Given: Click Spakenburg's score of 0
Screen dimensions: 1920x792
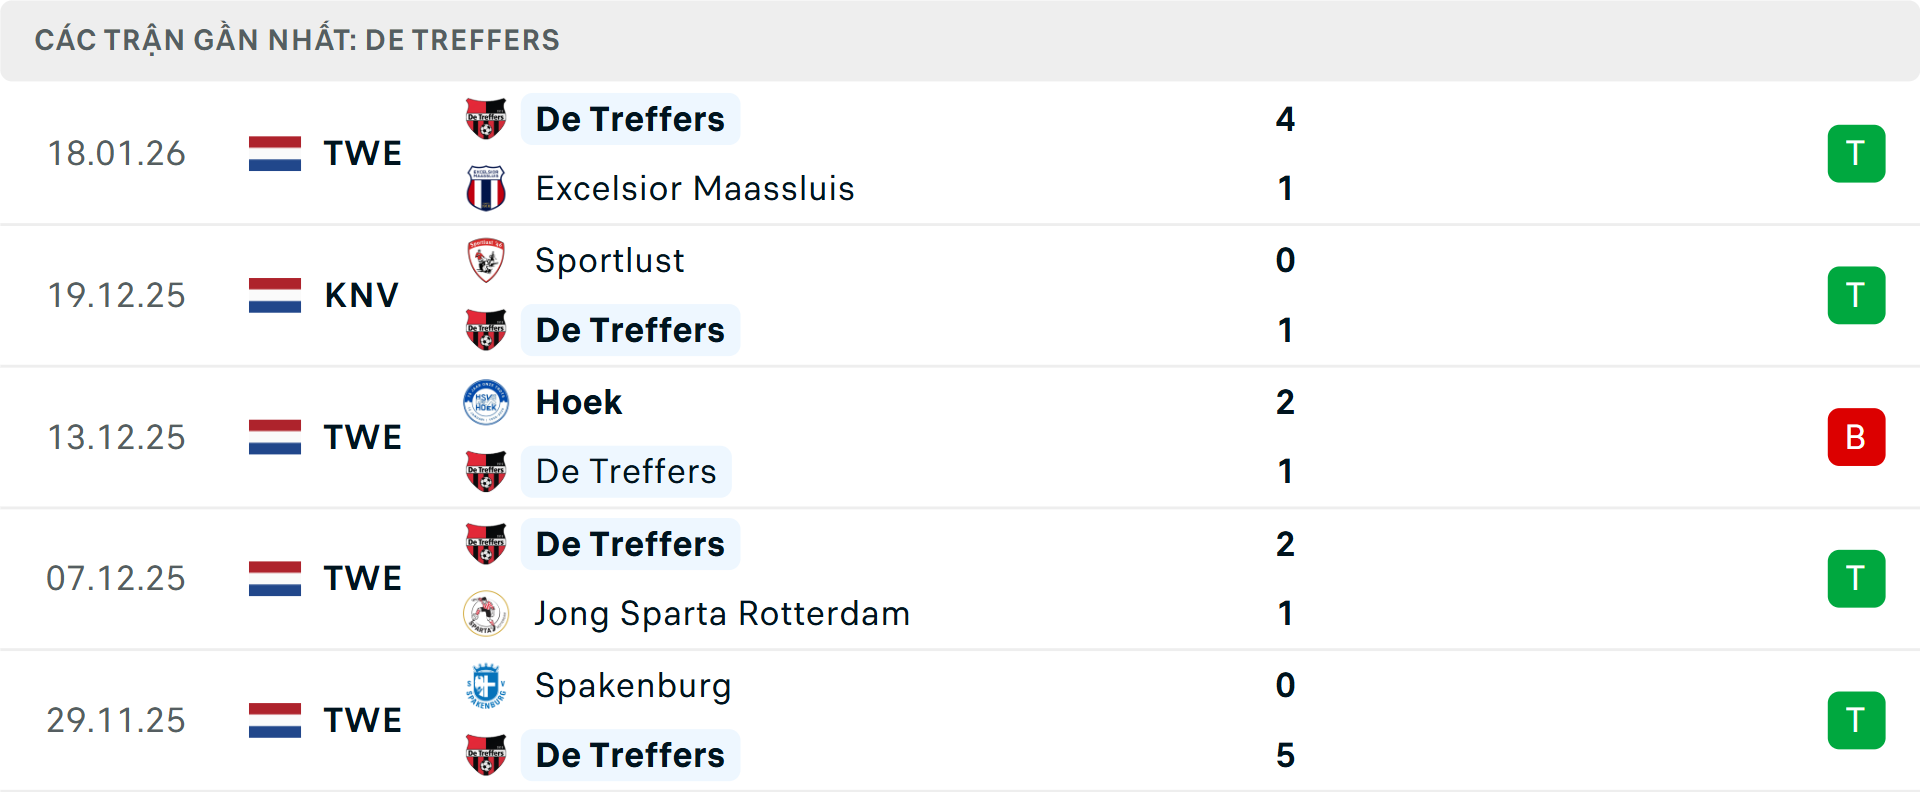Looking at the screenshot, I should (x=1285, y=686).
